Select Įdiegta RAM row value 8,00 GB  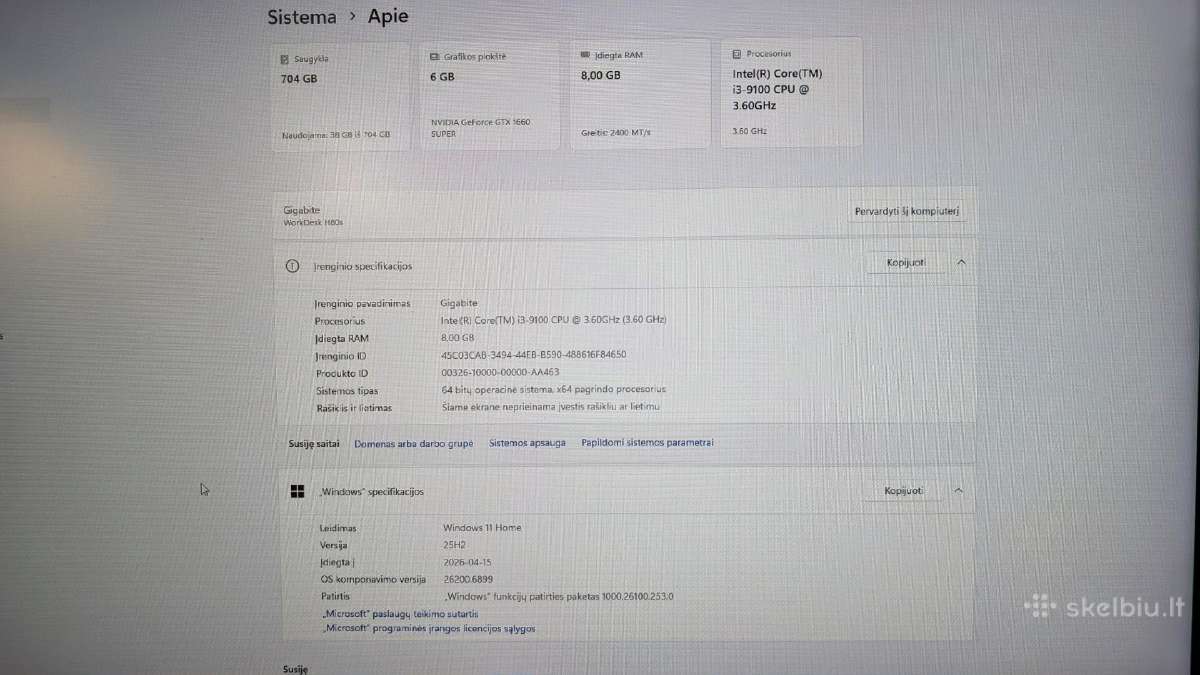click(457, 338)
